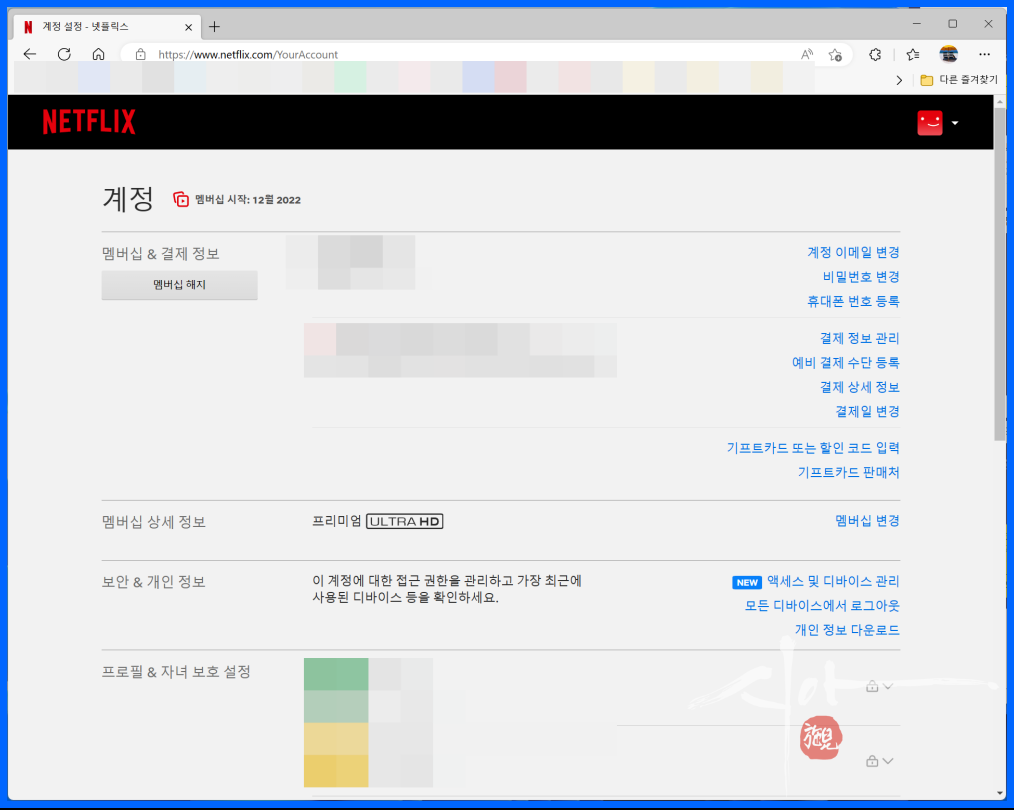The width and height of the screenshot is (1014, 810).
Task: Open 기프트카드 또는 할인 코드 입력 link
Action: coord(813,448)
